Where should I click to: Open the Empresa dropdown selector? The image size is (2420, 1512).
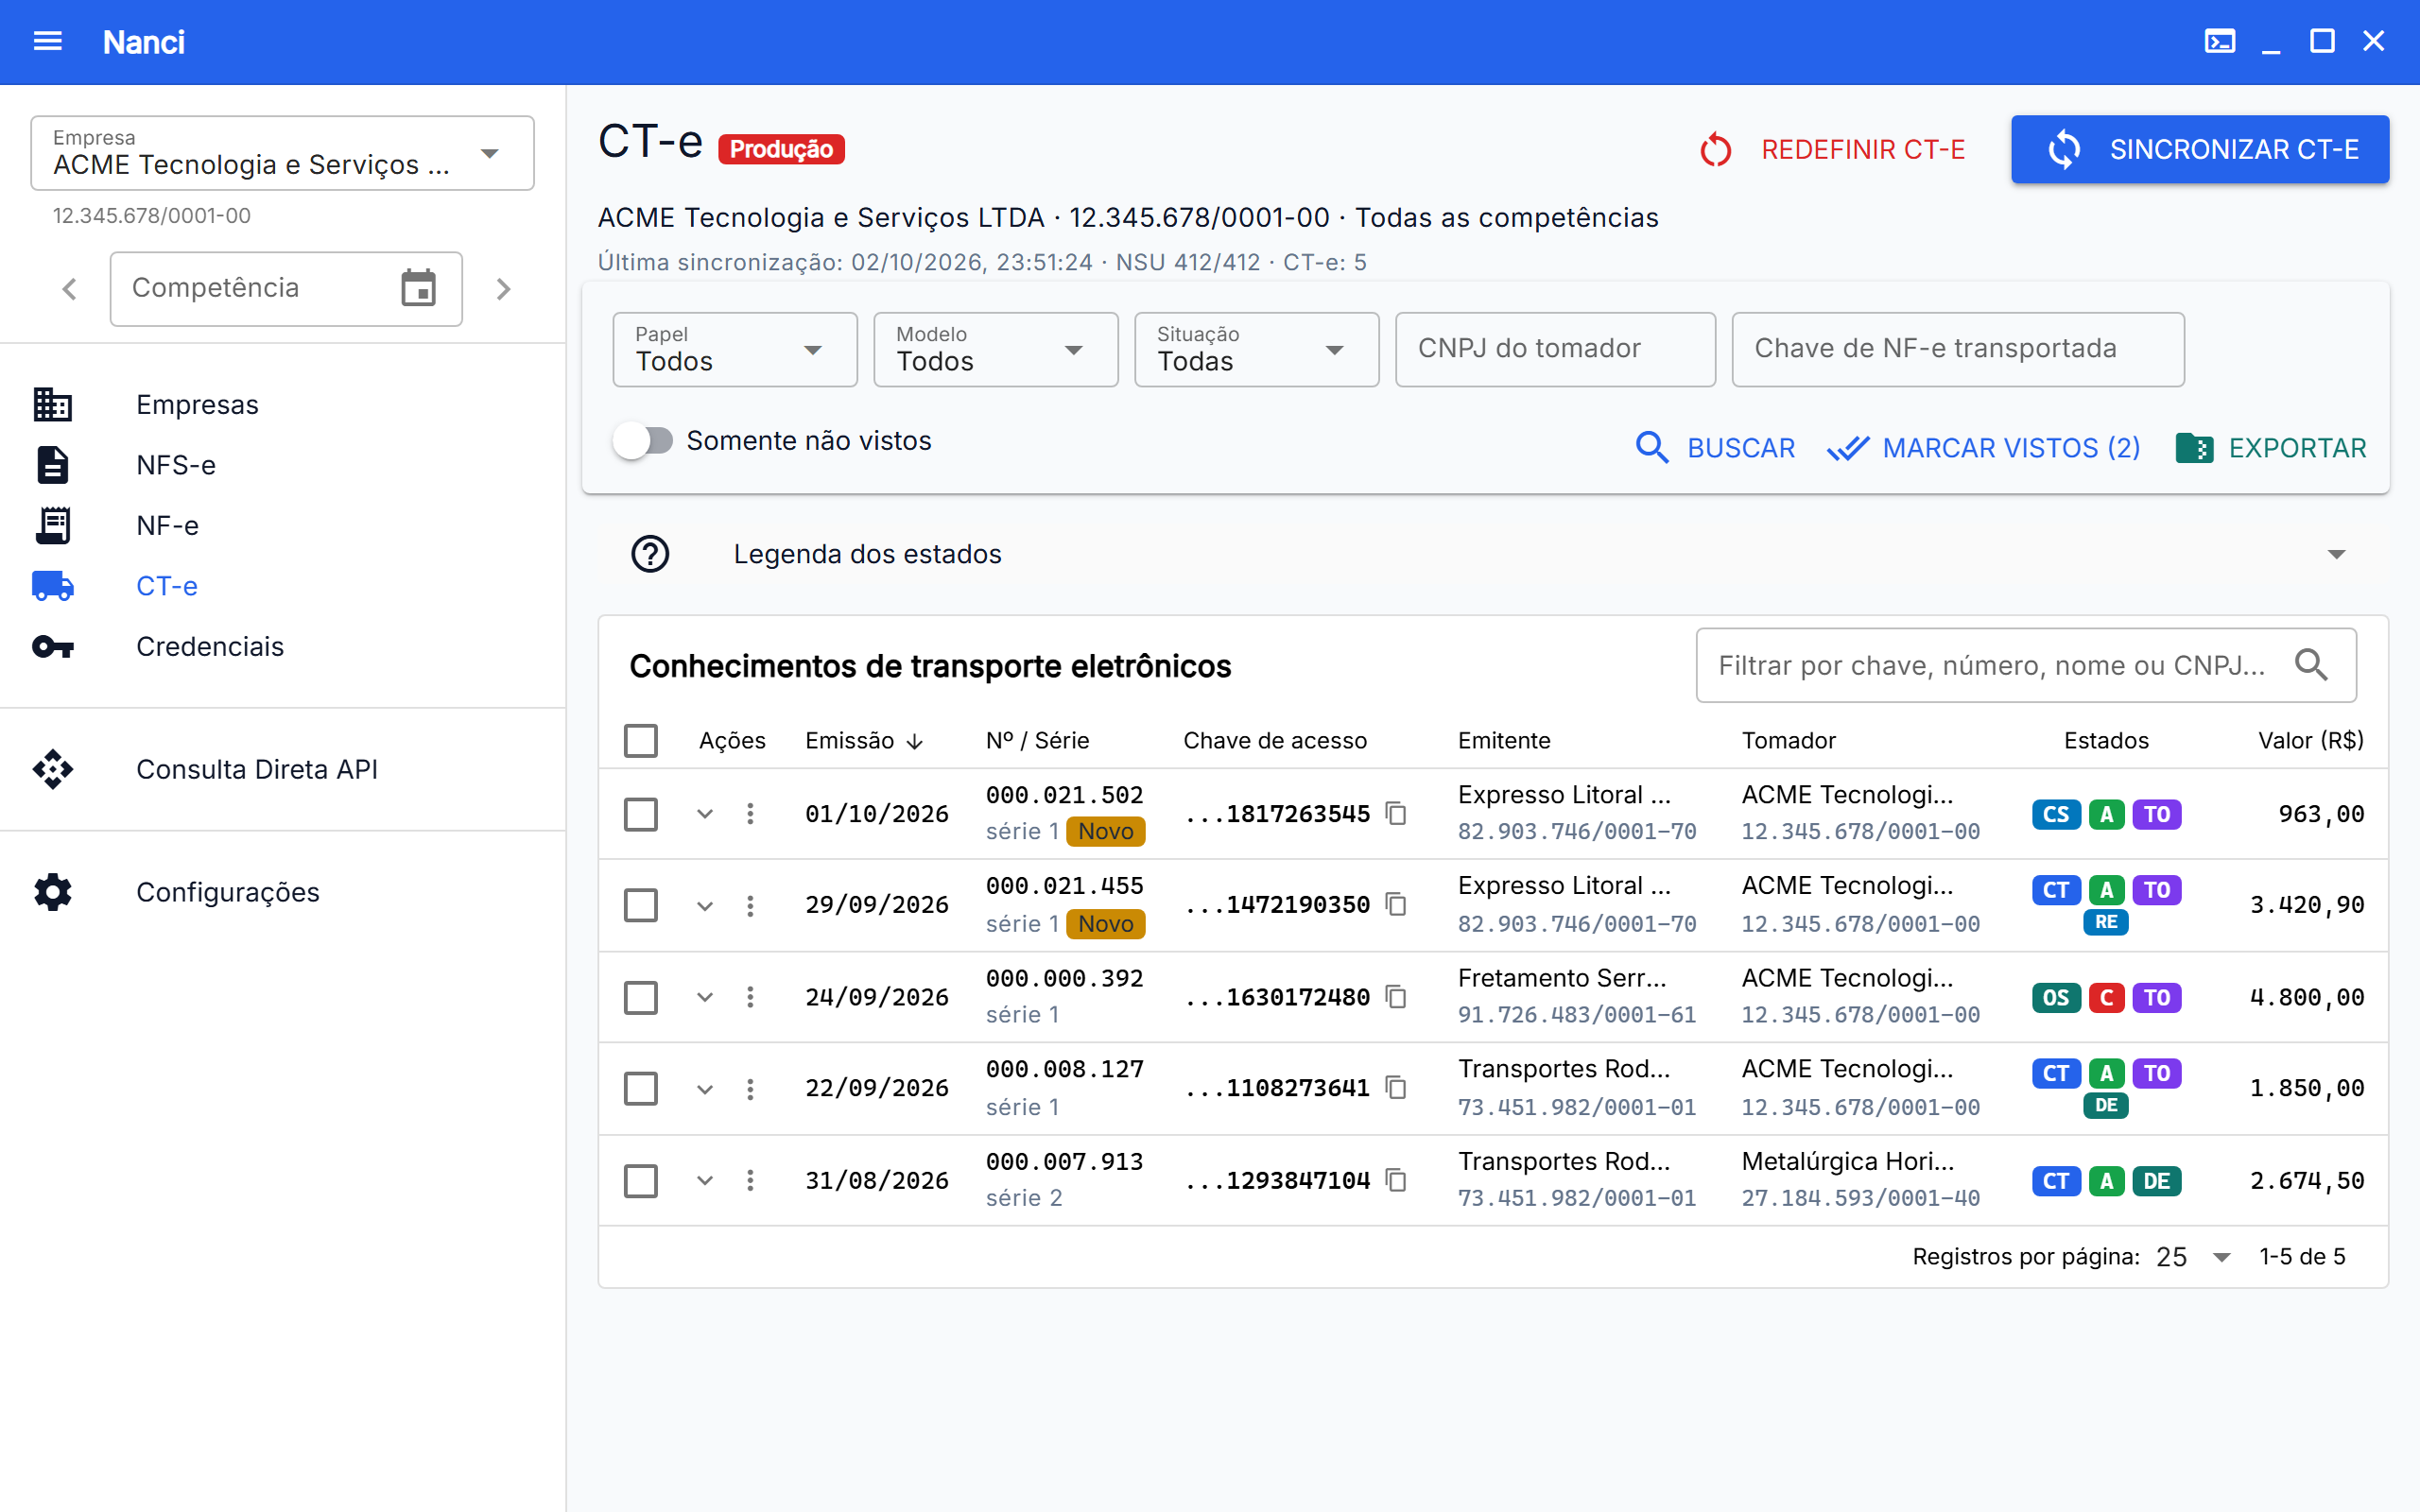coord(282,153)
